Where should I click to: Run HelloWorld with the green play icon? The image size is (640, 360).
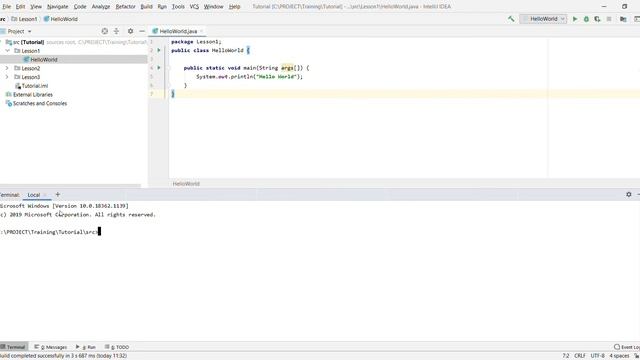tap(575, 19)
